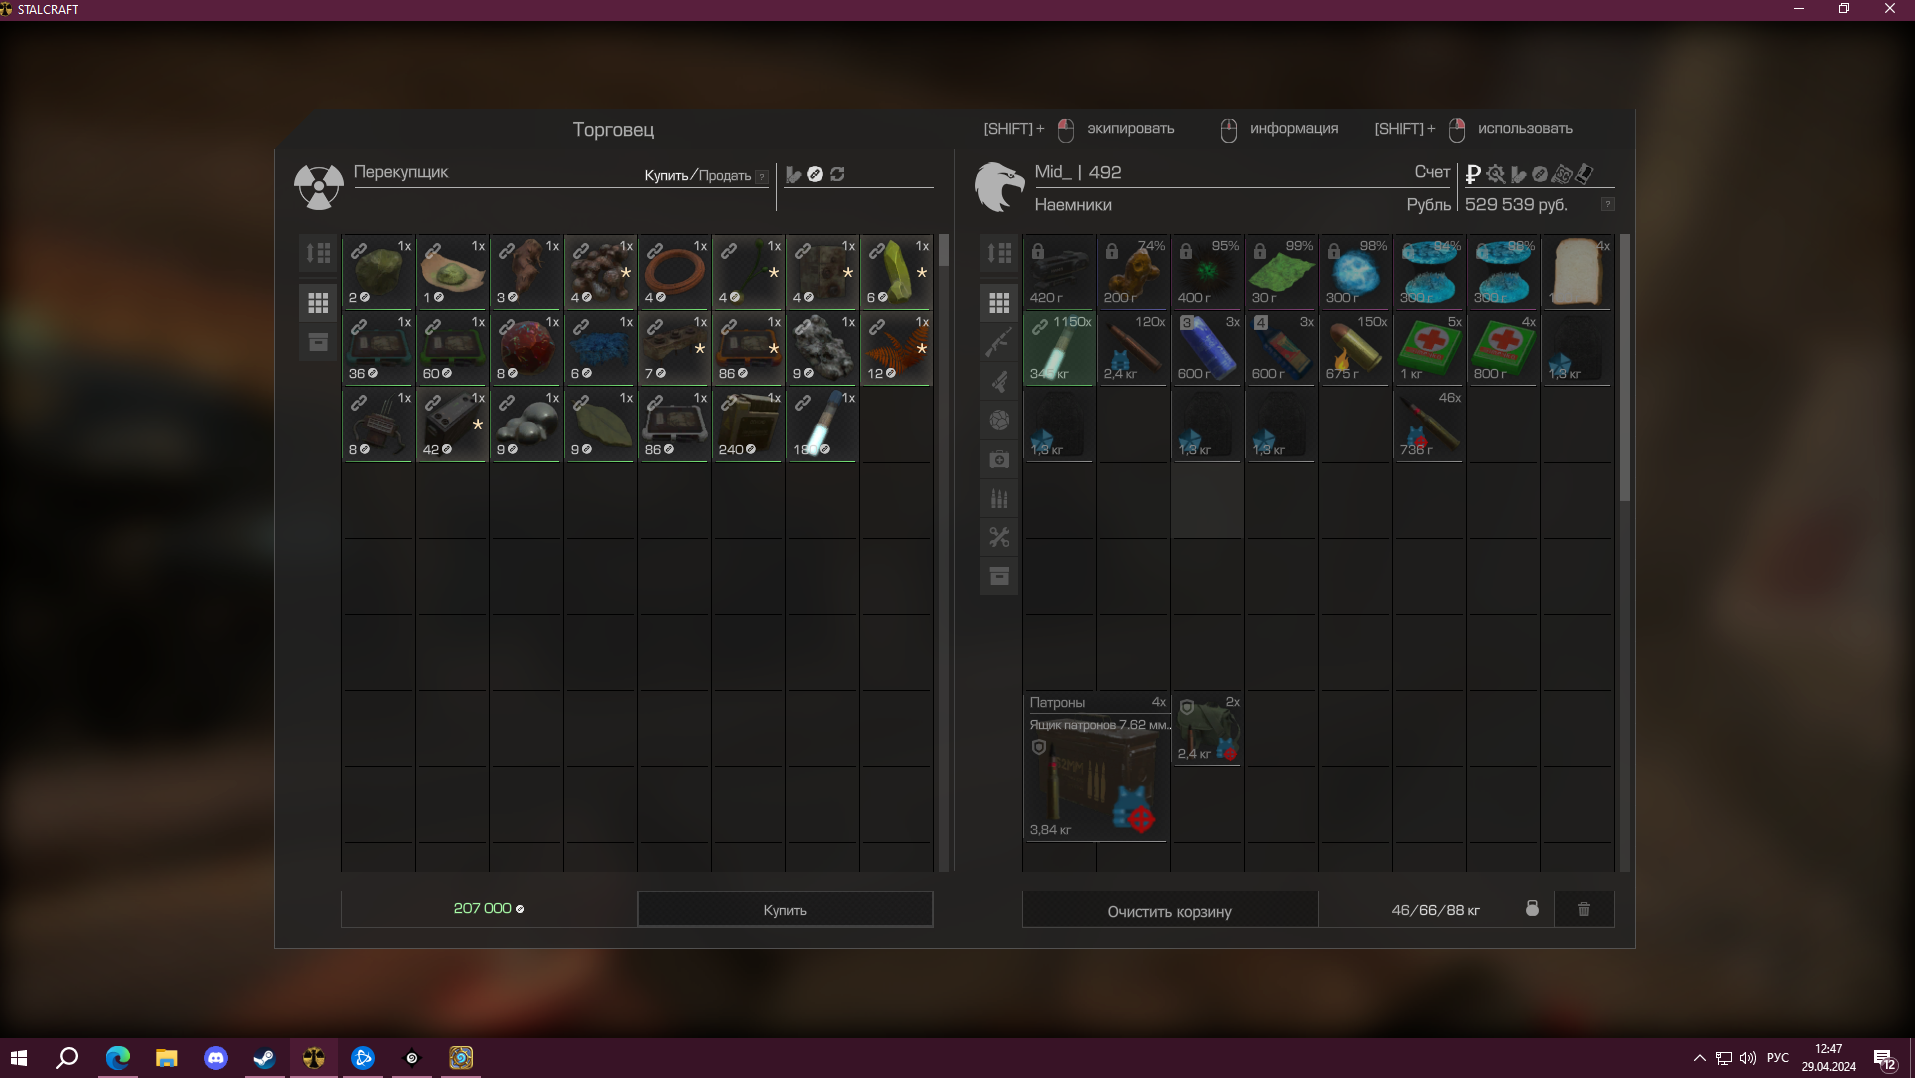The height and width of the screenshot is (1078, 1915).
Task: Select the orange fern trader item priced 12
Action: tap(896, 348)
